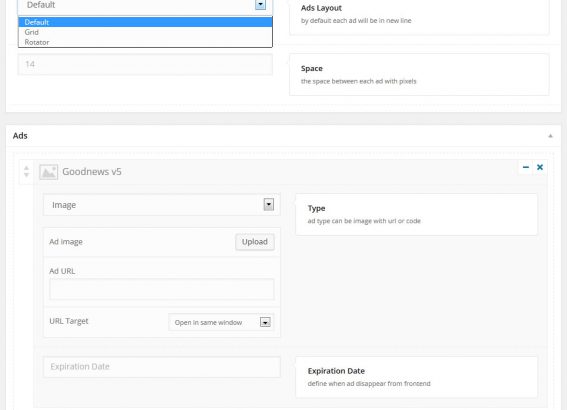Minimize the Goodnews v5 ad item
This screenshot has width=567, height=410.
pos(526,167)
